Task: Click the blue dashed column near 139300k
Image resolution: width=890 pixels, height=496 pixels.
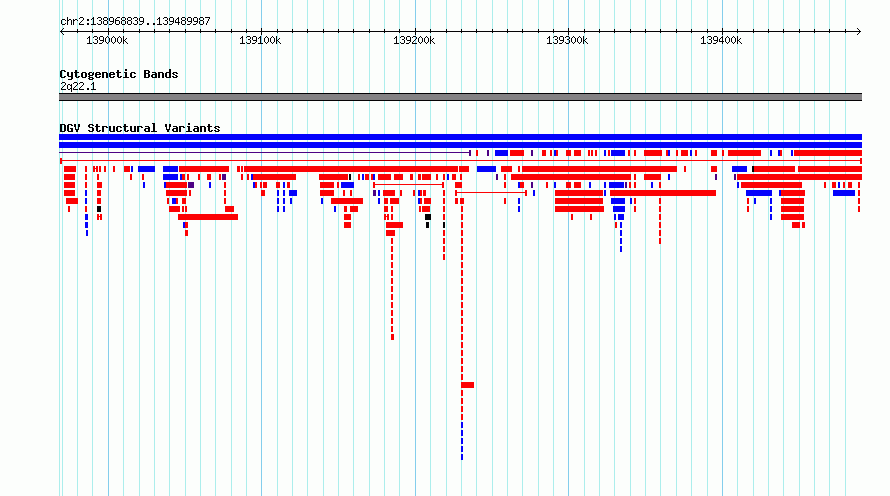Action: point(621,237)
